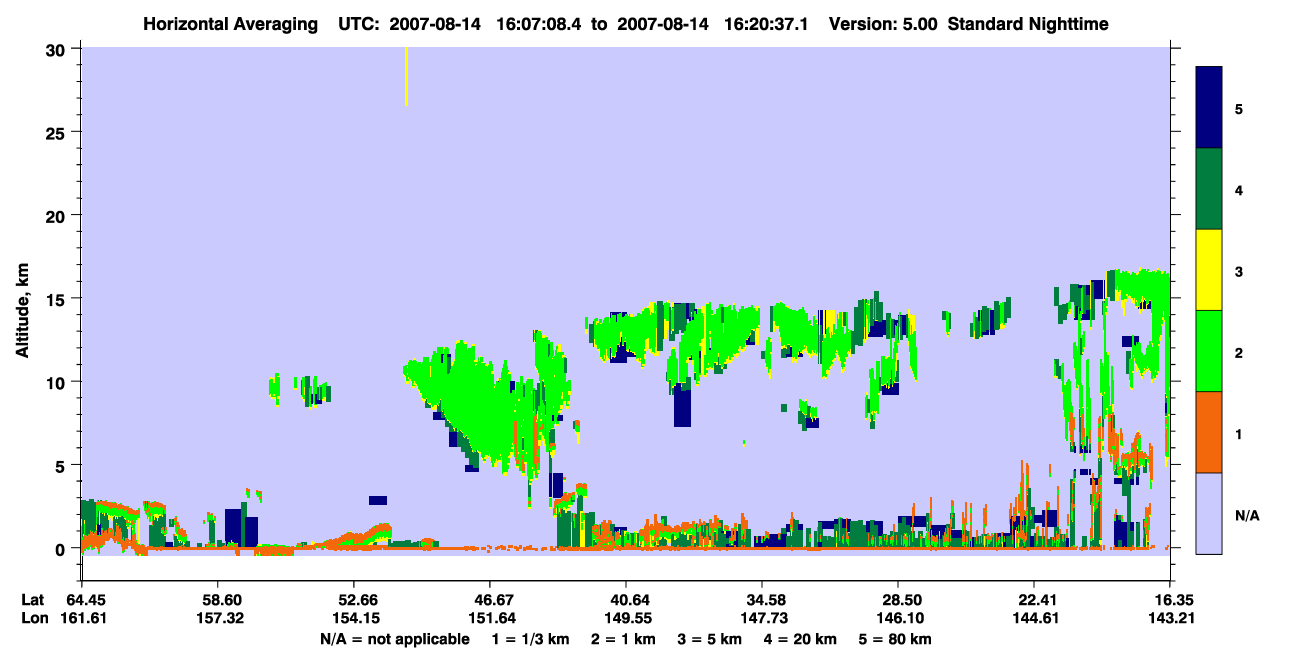This screenshot has height=667, width=1300.
Task: Click the longitude value 154.15
Action: coord(355,618)
